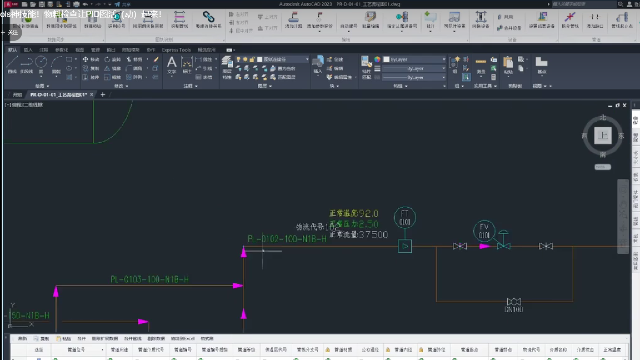Screen dimensions: 640x360
Task: Open the Annotate ribbon tab
Action: [x=43, y=50]
